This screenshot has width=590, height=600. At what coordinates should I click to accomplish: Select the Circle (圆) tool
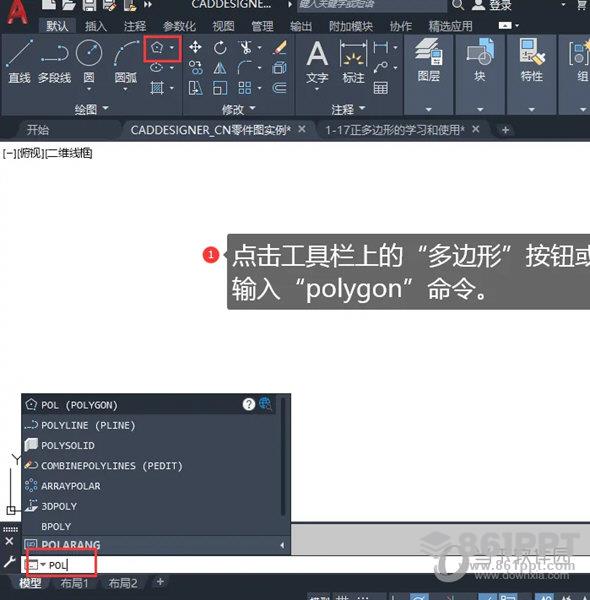pos(89,63)
